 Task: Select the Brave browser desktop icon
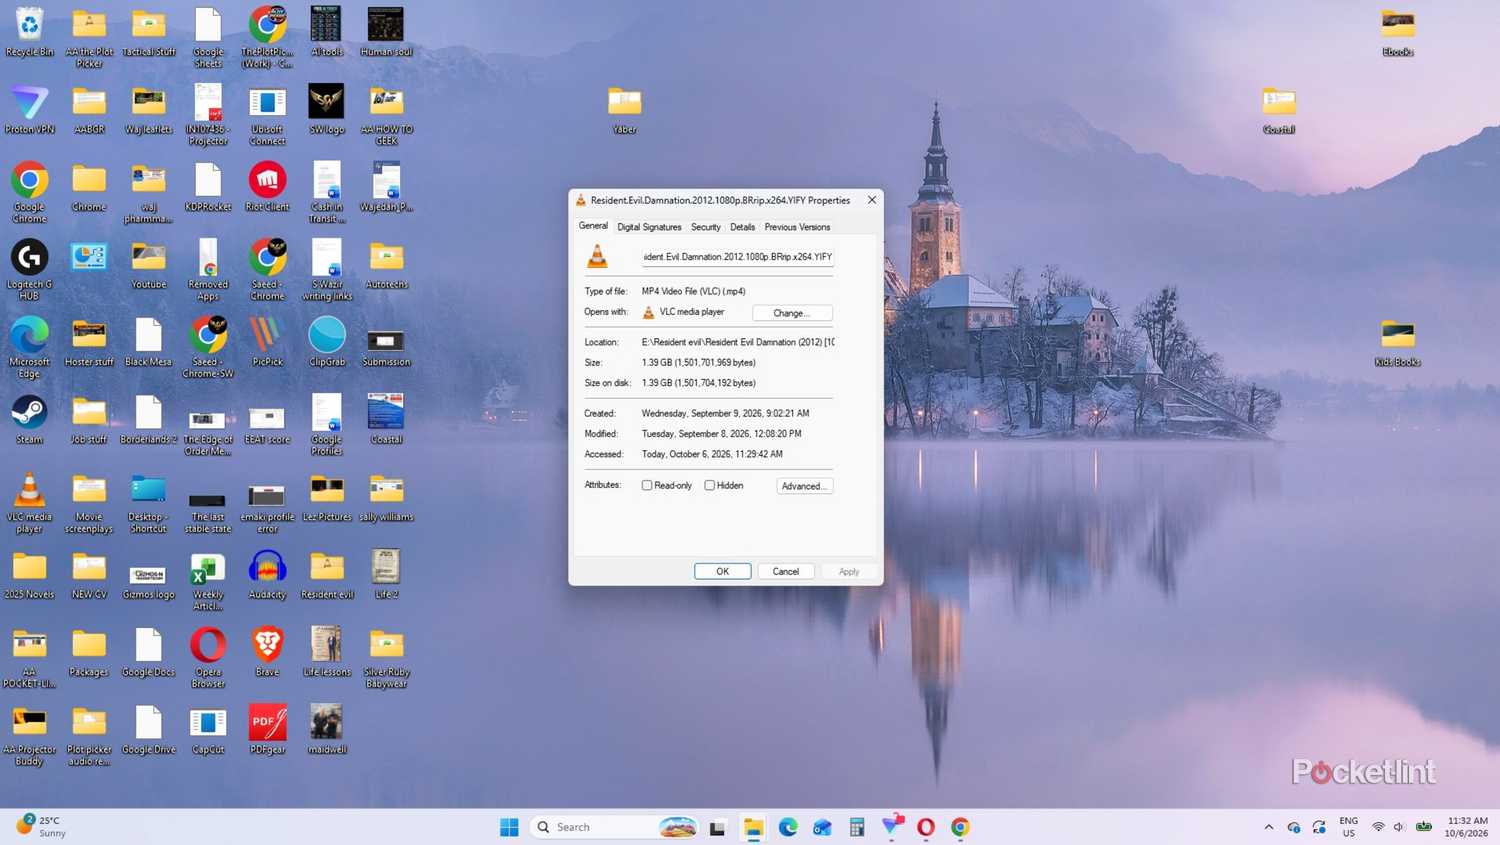pos(267,651)
